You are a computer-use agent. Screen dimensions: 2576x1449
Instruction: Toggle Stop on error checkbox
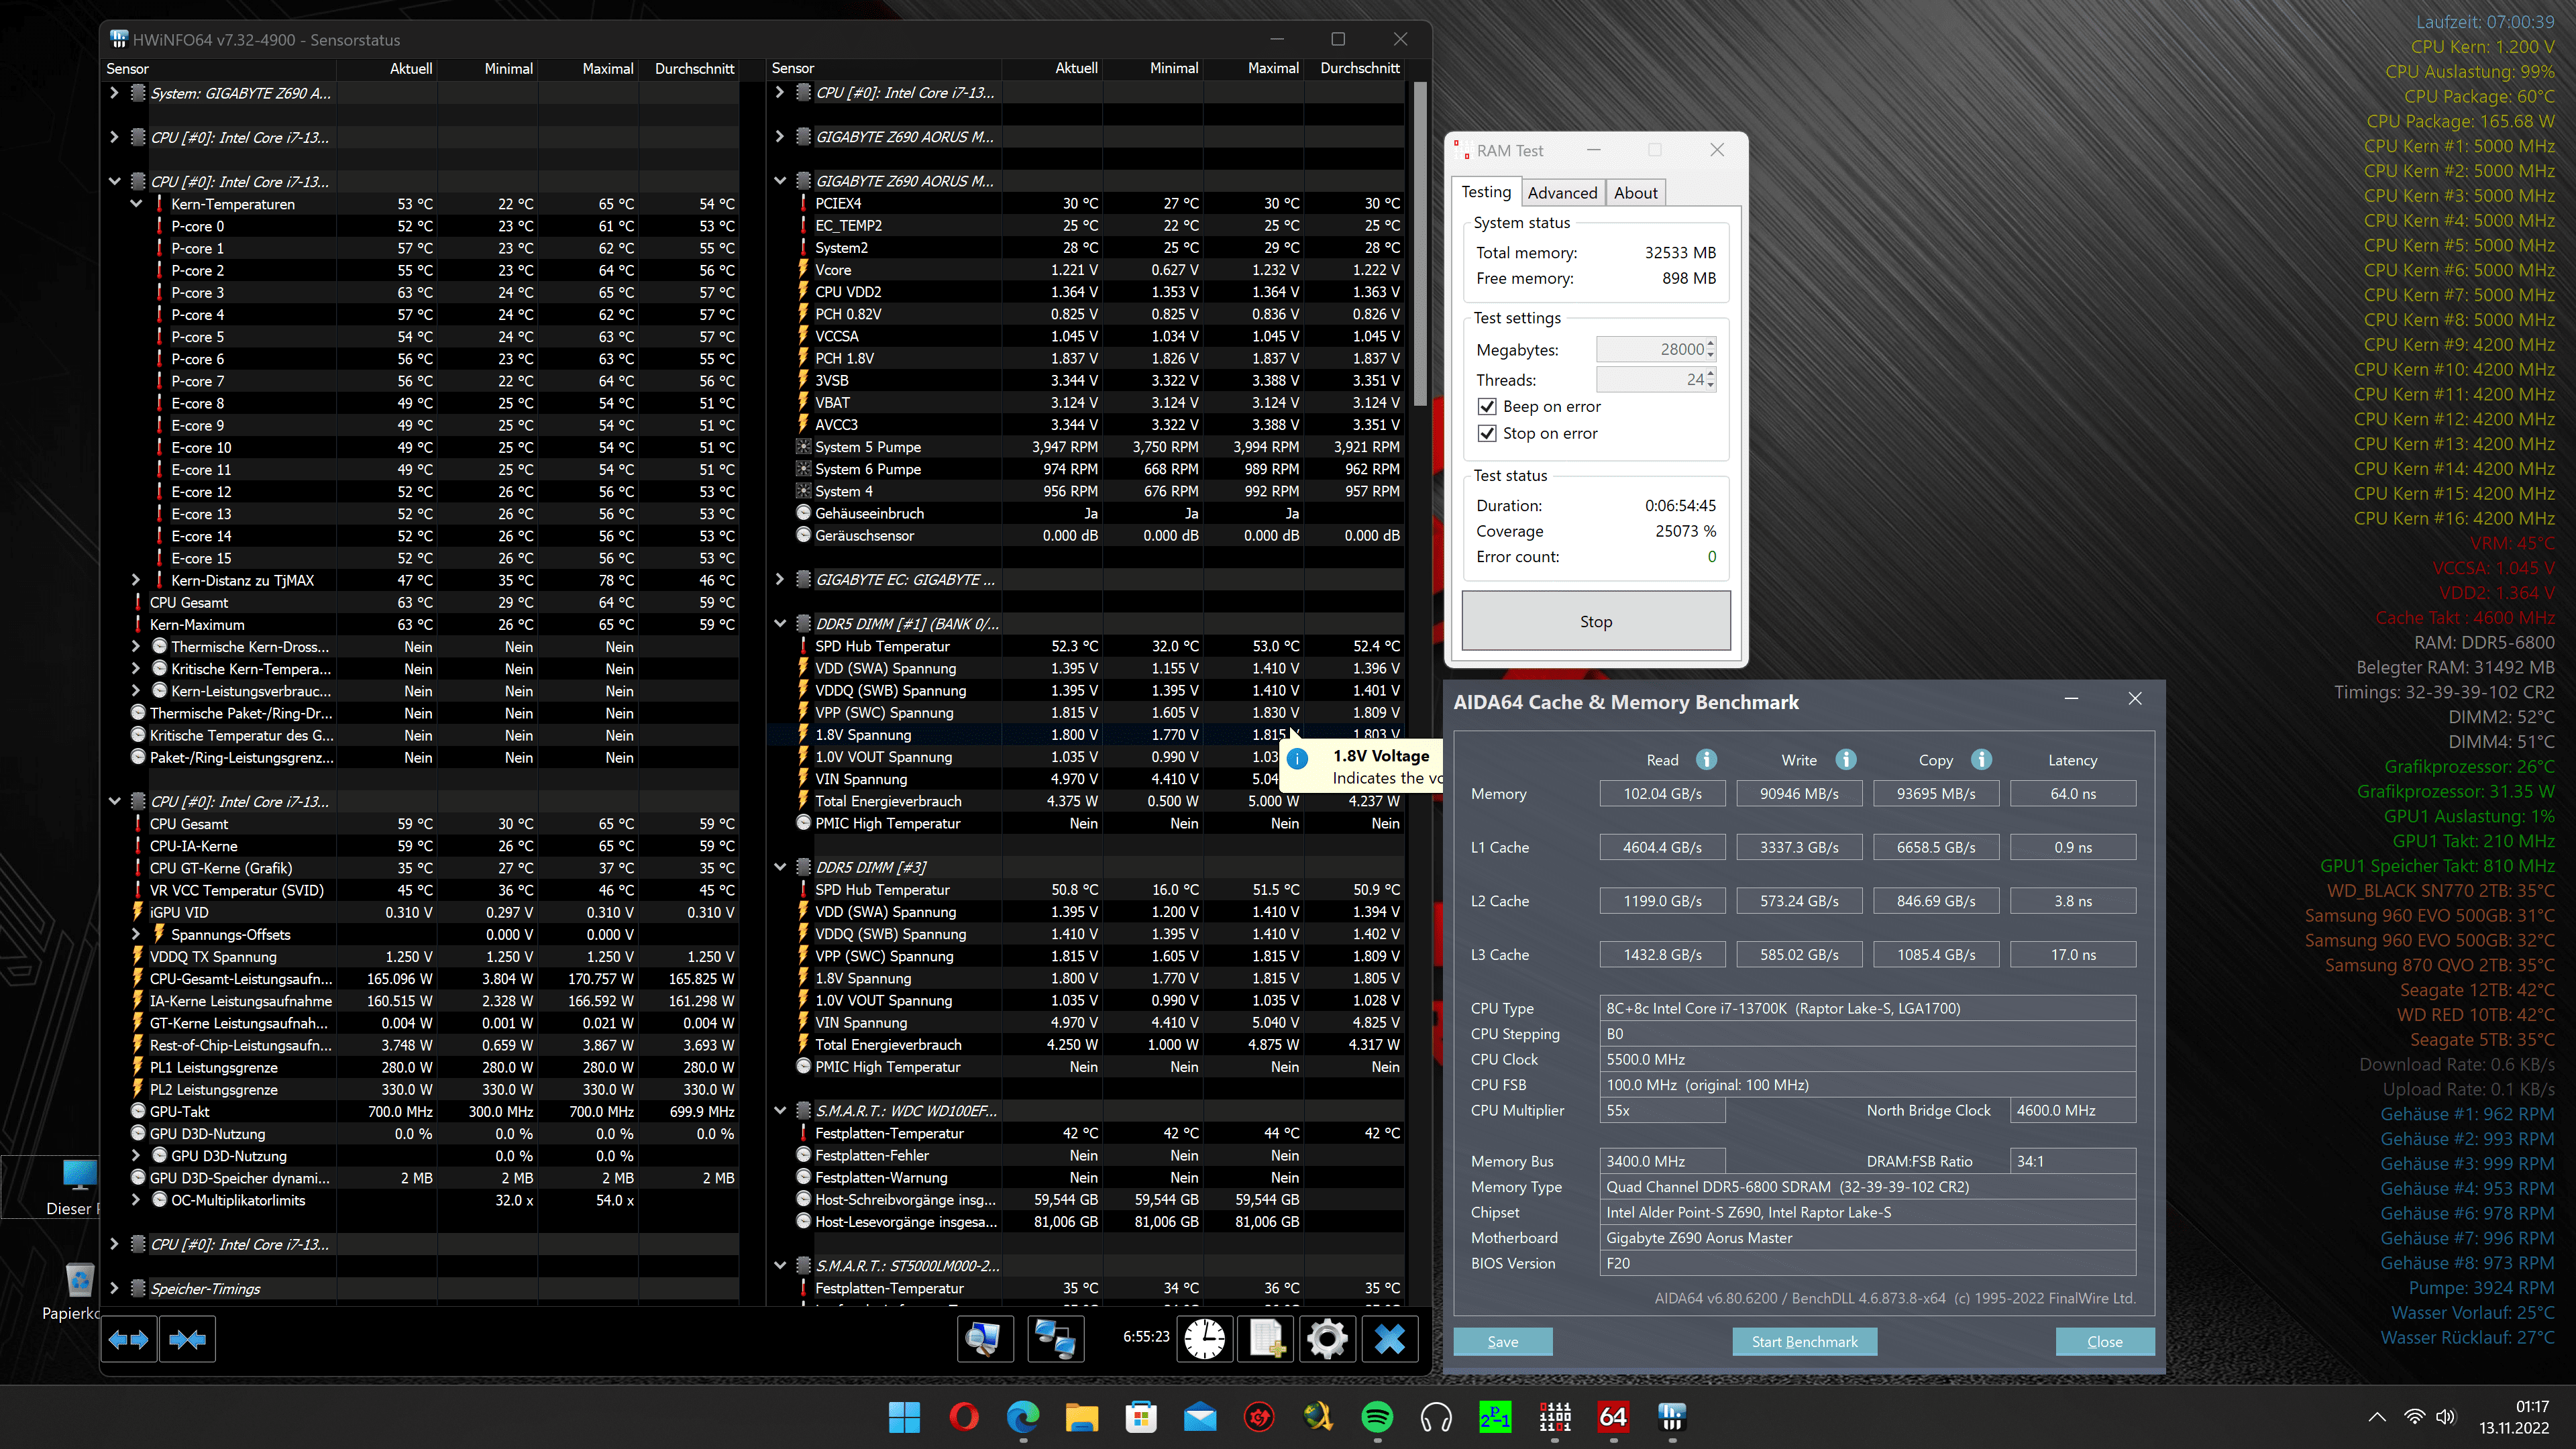[x=1487, y=433]
